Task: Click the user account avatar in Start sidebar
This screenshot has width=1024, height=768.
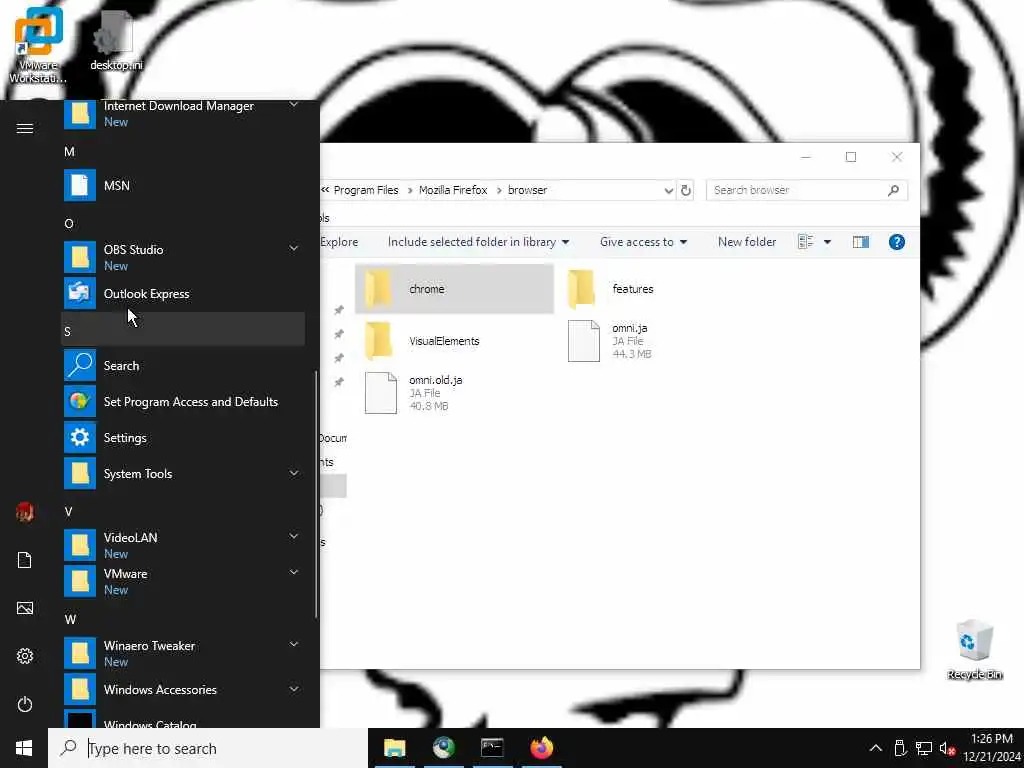Action: coord(24,512)
